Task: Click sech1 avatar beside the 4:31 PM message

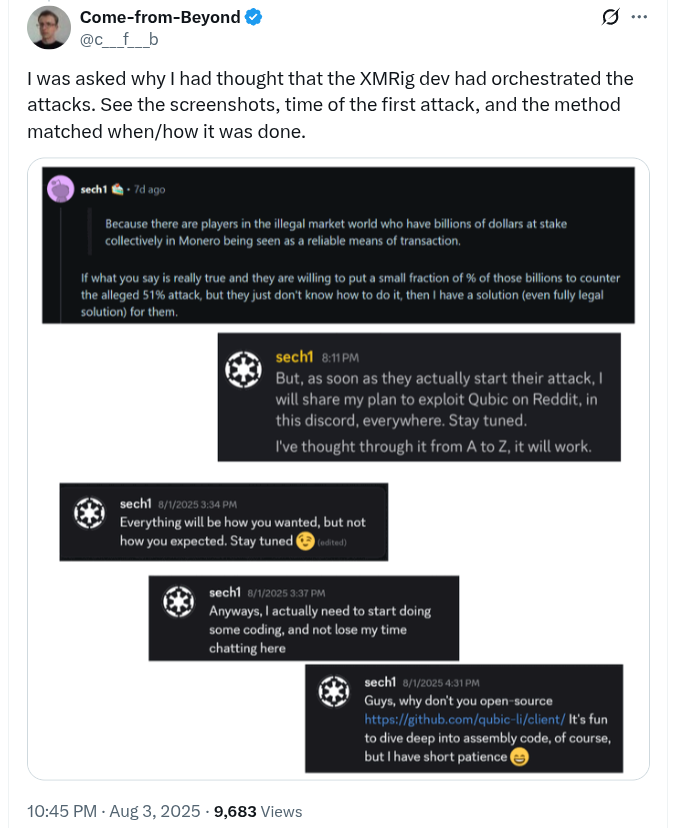Action: (333, 690)
